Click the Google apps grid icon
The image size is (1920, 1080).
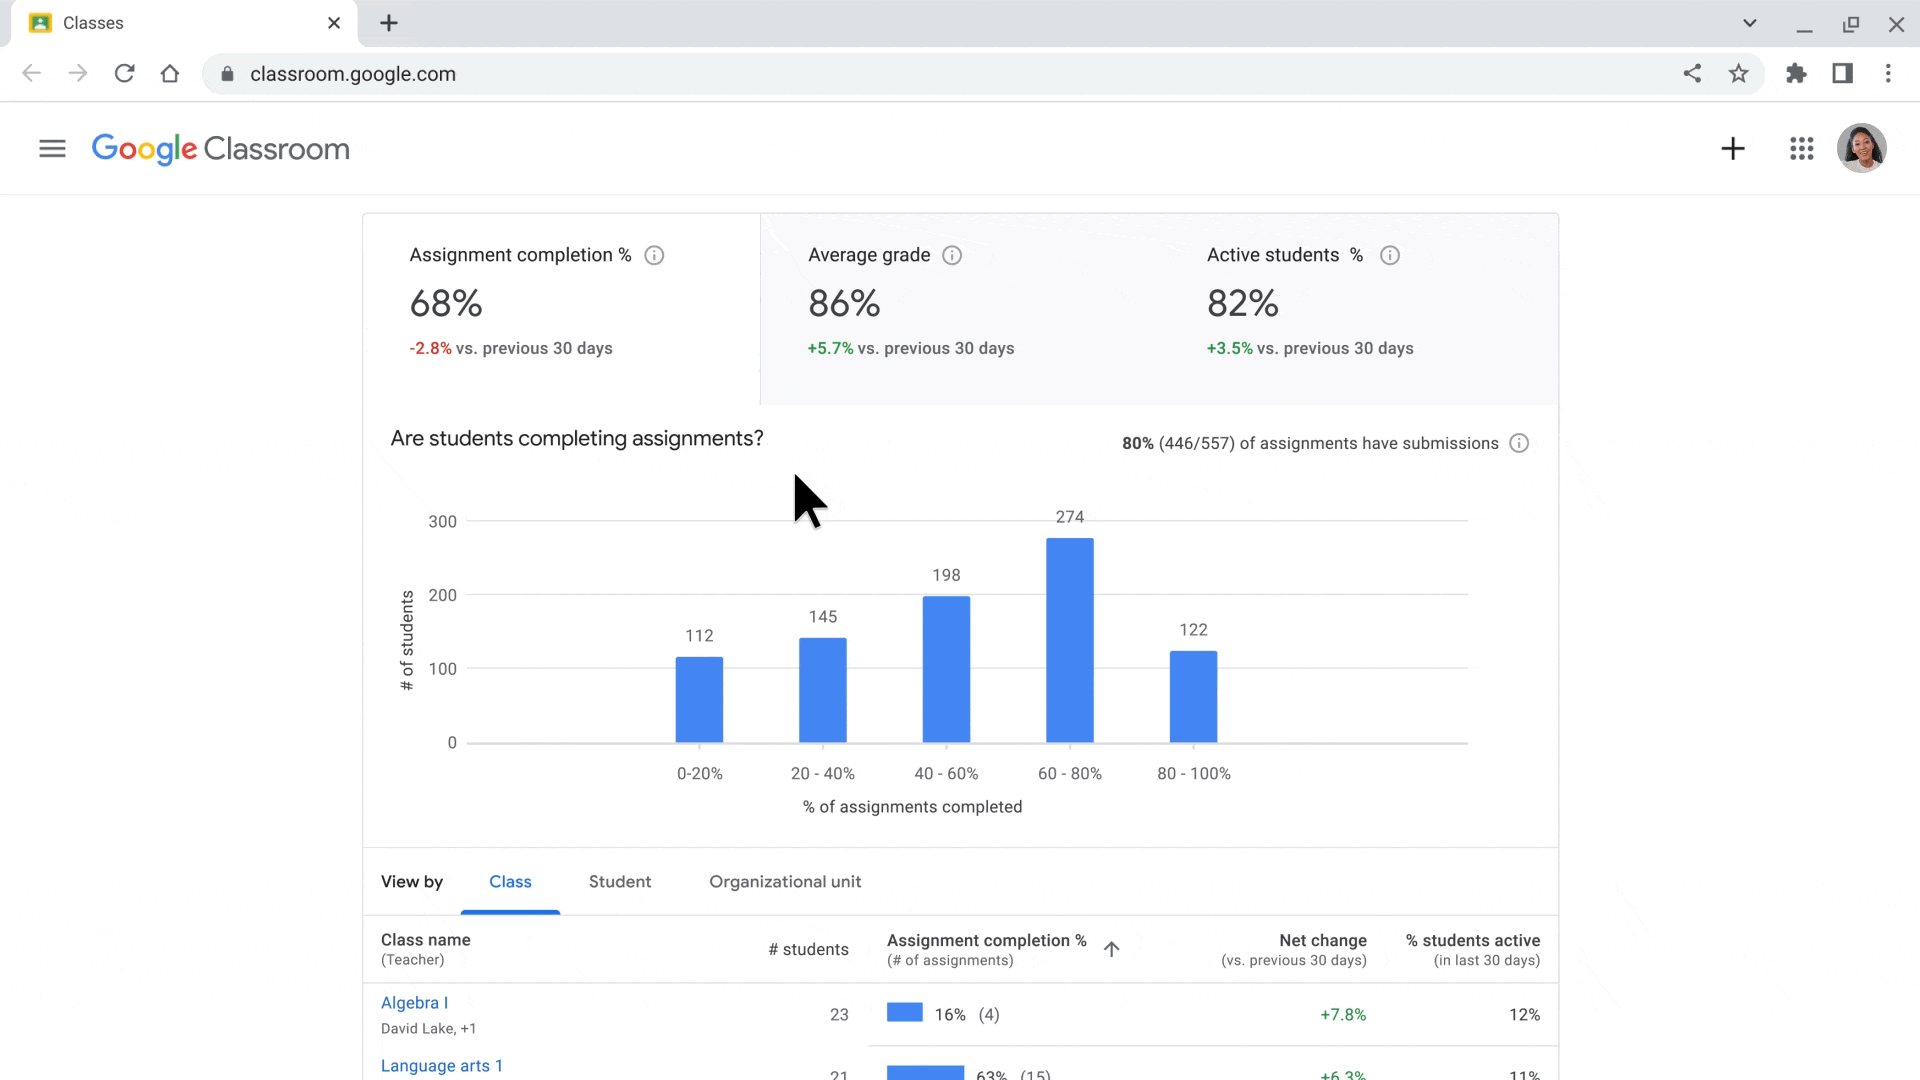[x=1801, y=148]
